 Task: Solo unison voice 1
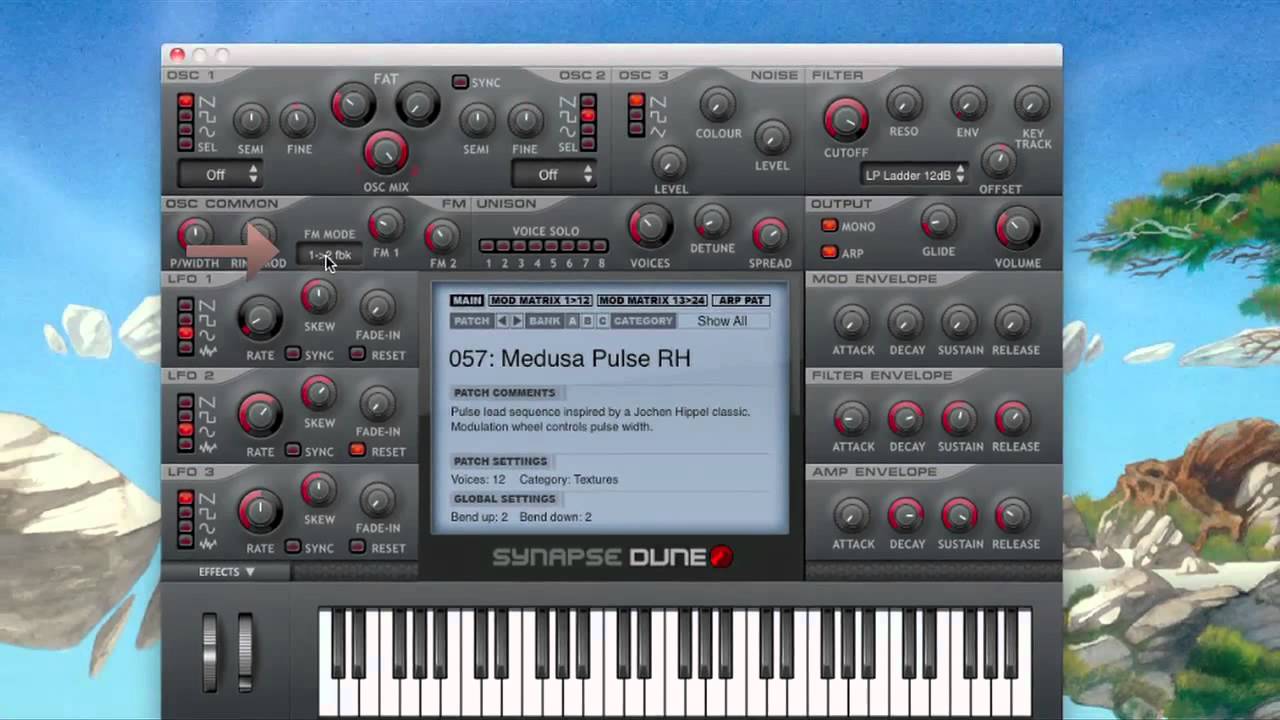(487, 246)
